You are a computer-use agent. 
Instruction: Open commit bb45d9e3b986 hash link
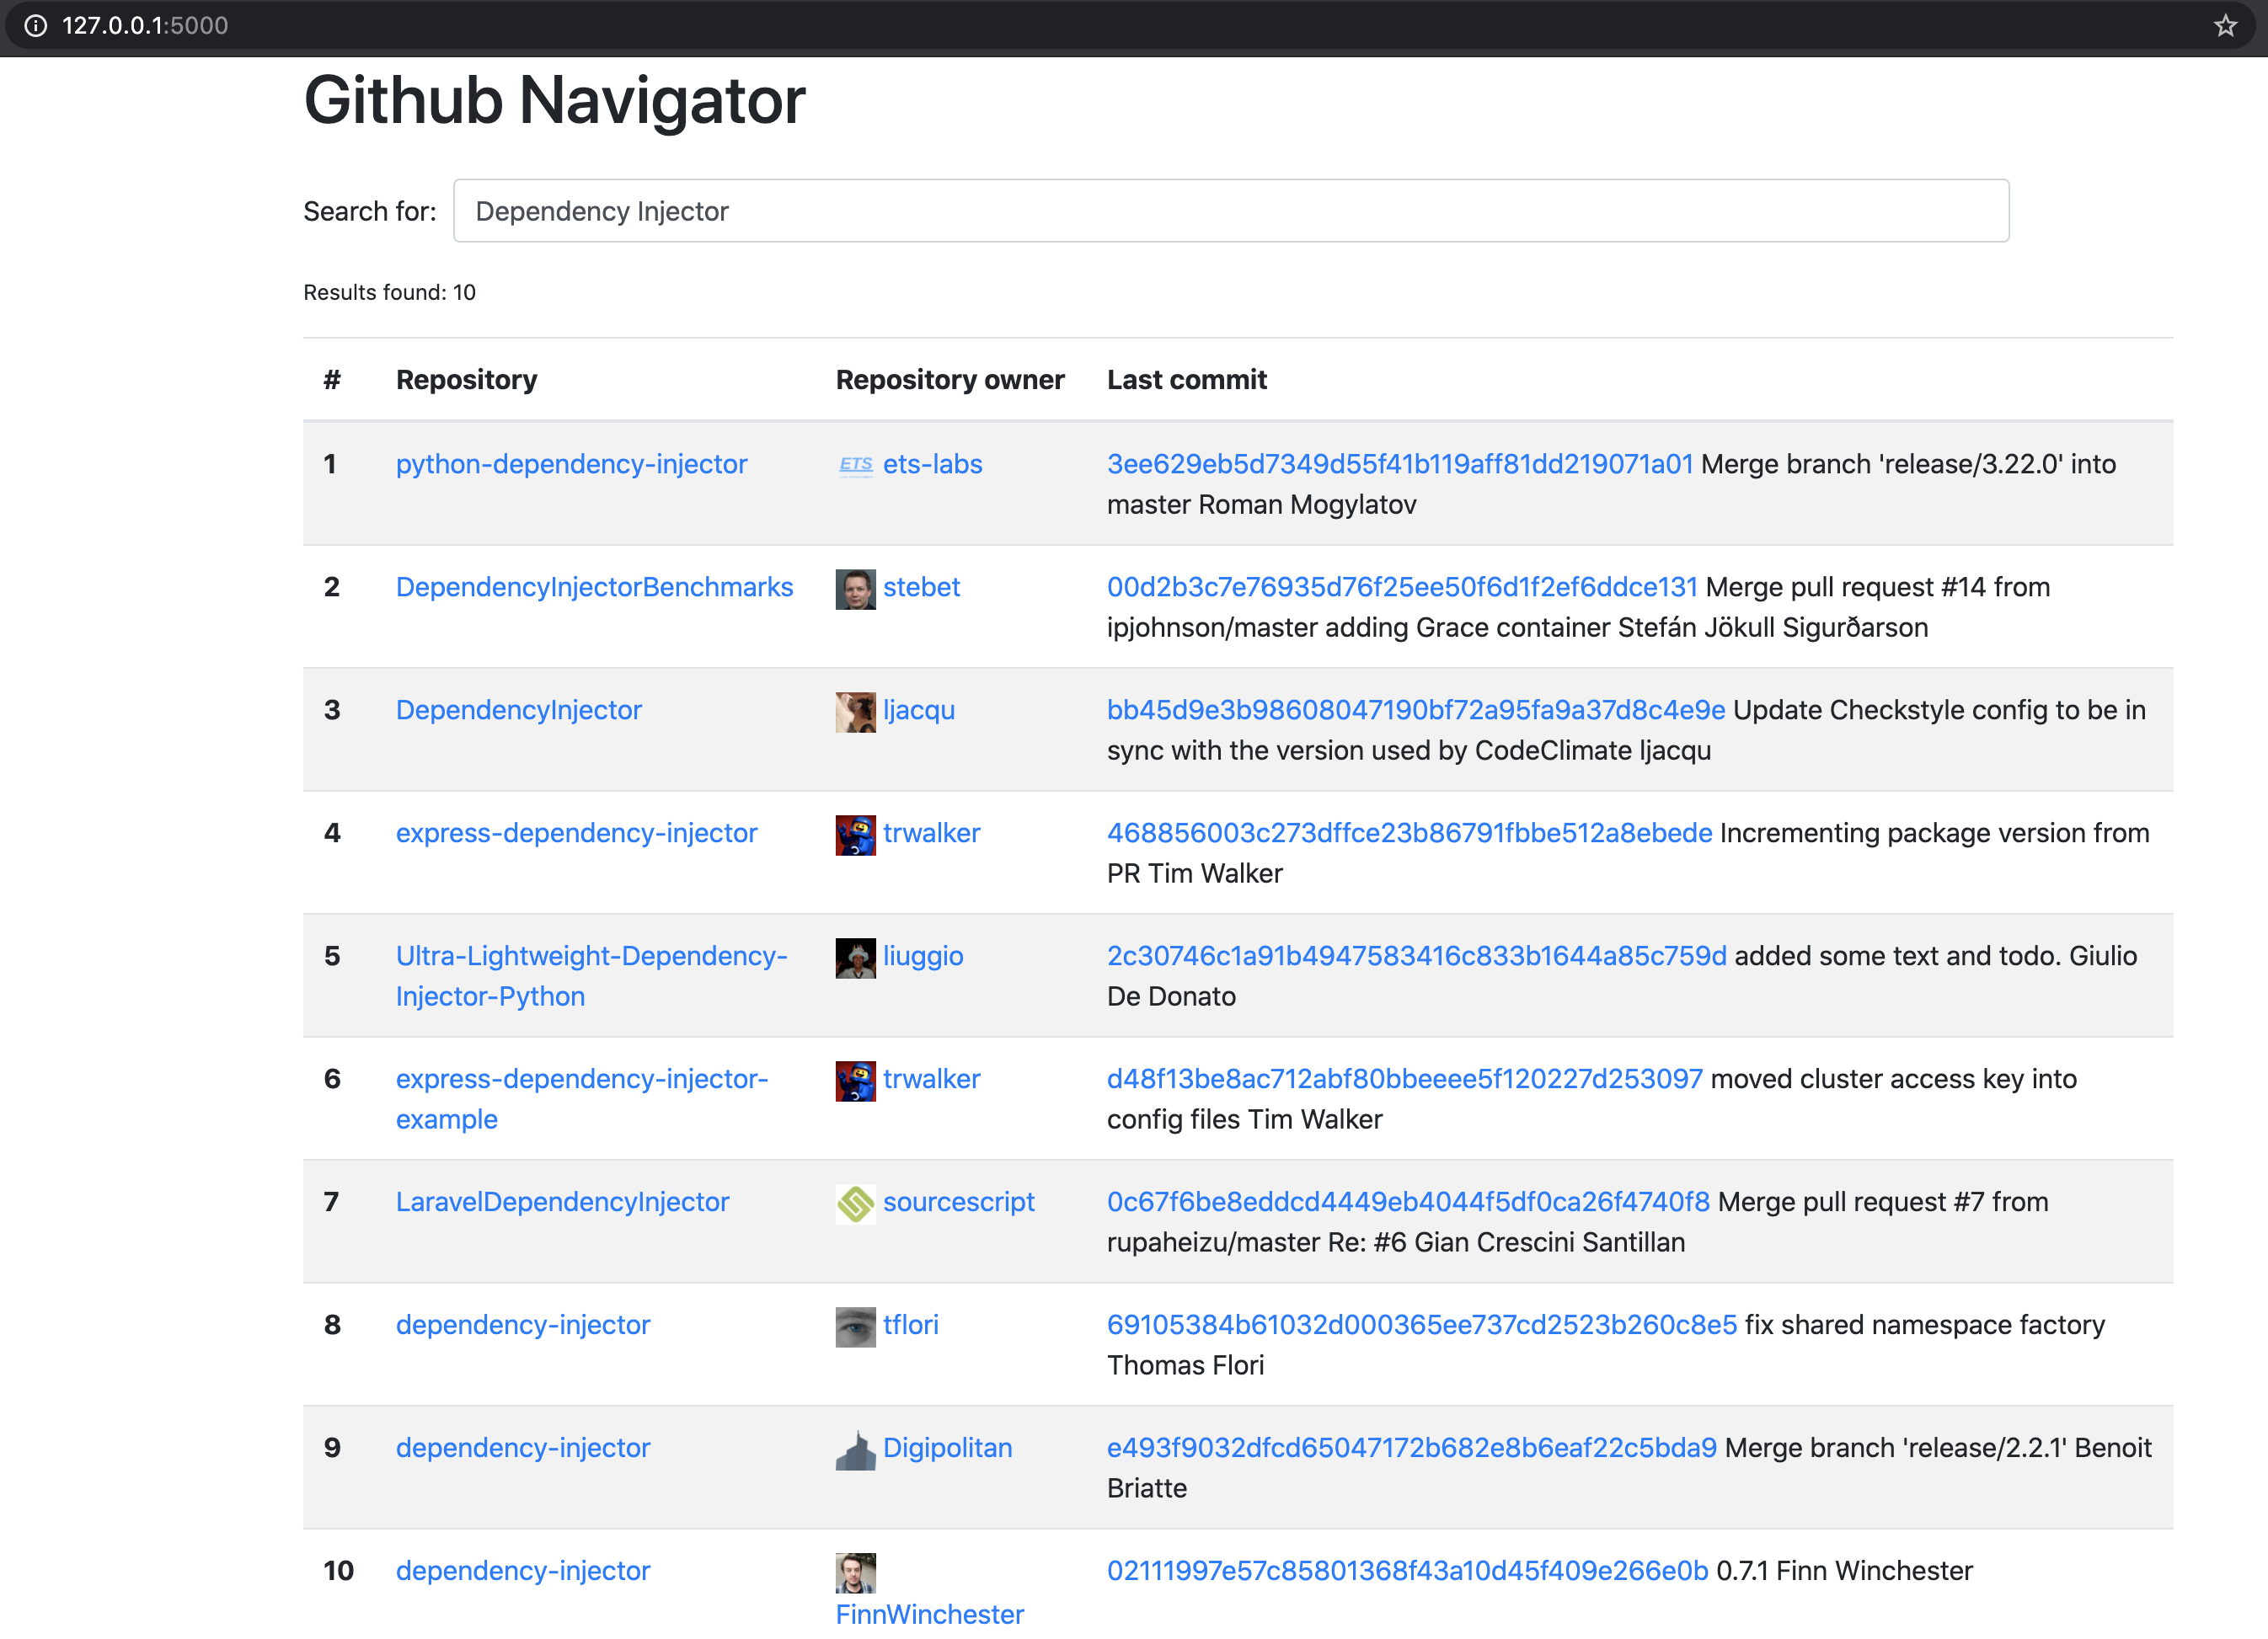1415,710
